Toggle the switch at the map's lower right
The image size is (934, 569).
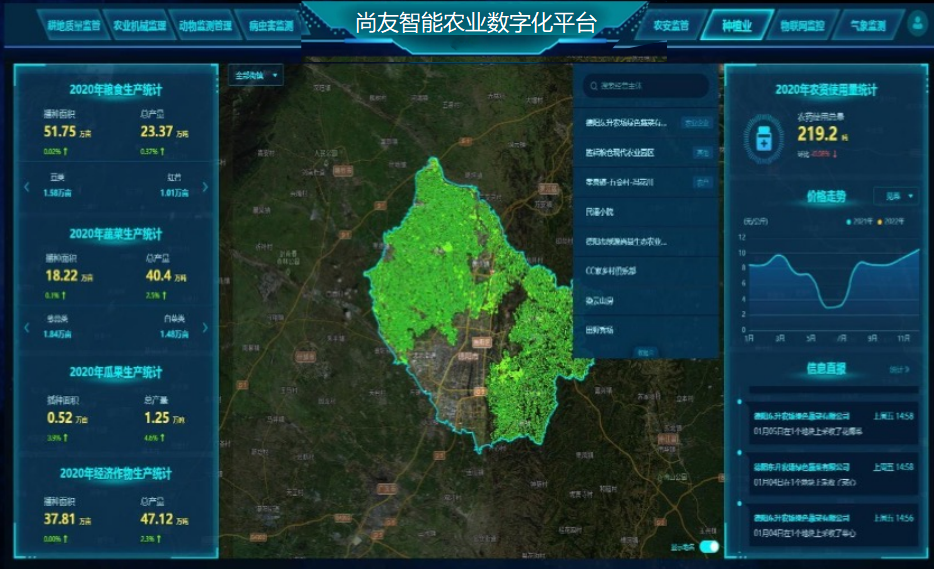[x=709, y=546]
